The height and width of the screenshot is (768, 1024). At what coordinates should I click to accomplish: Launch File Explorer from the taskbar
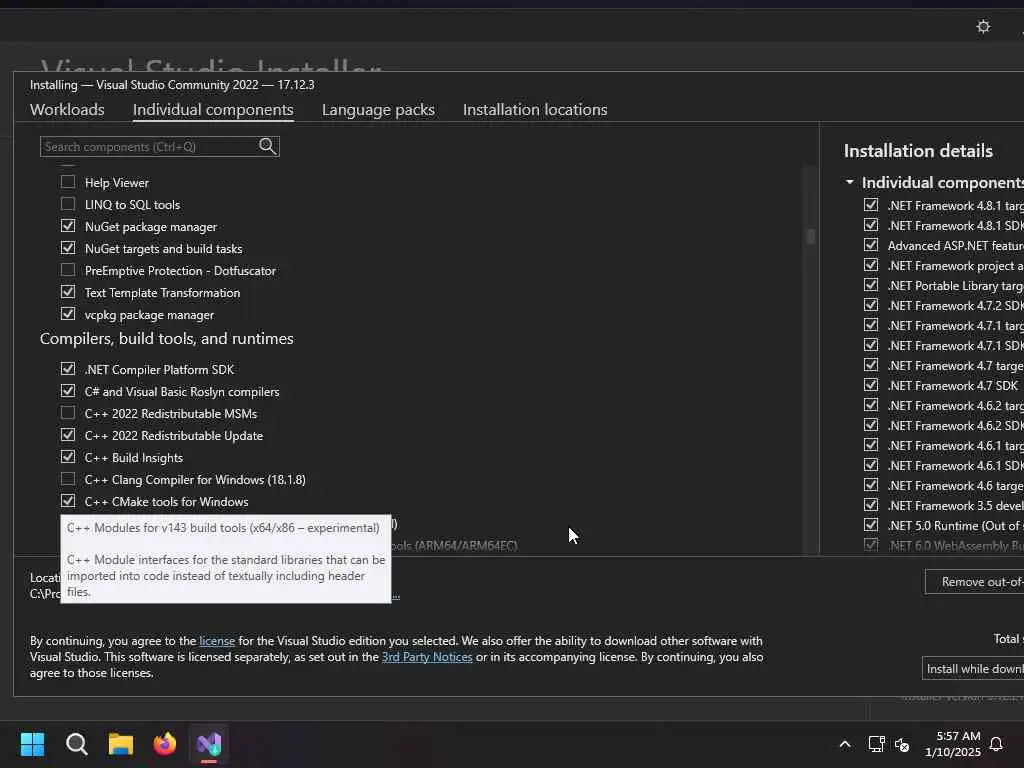[x=121, y=744]
